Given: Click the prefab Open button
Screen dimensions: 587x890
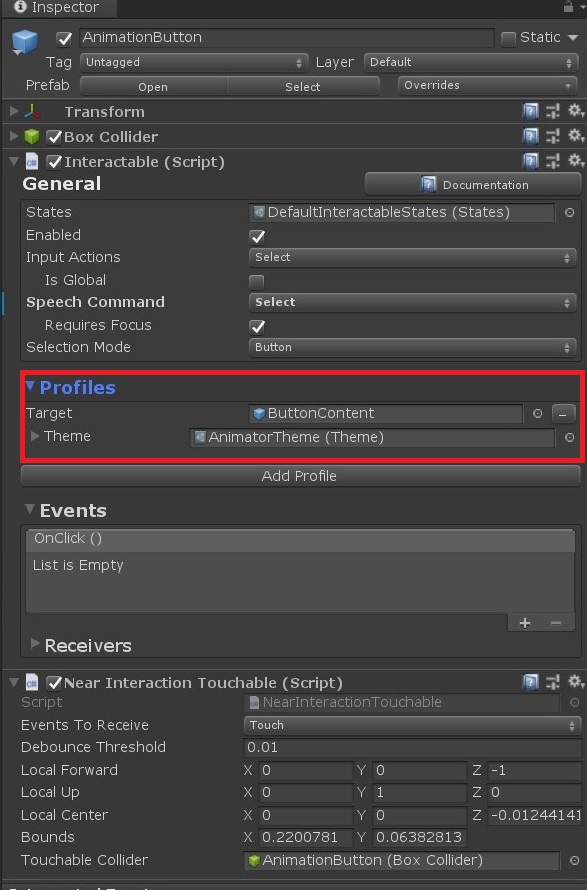Looking at the screenshot, I should click(153, 87).
